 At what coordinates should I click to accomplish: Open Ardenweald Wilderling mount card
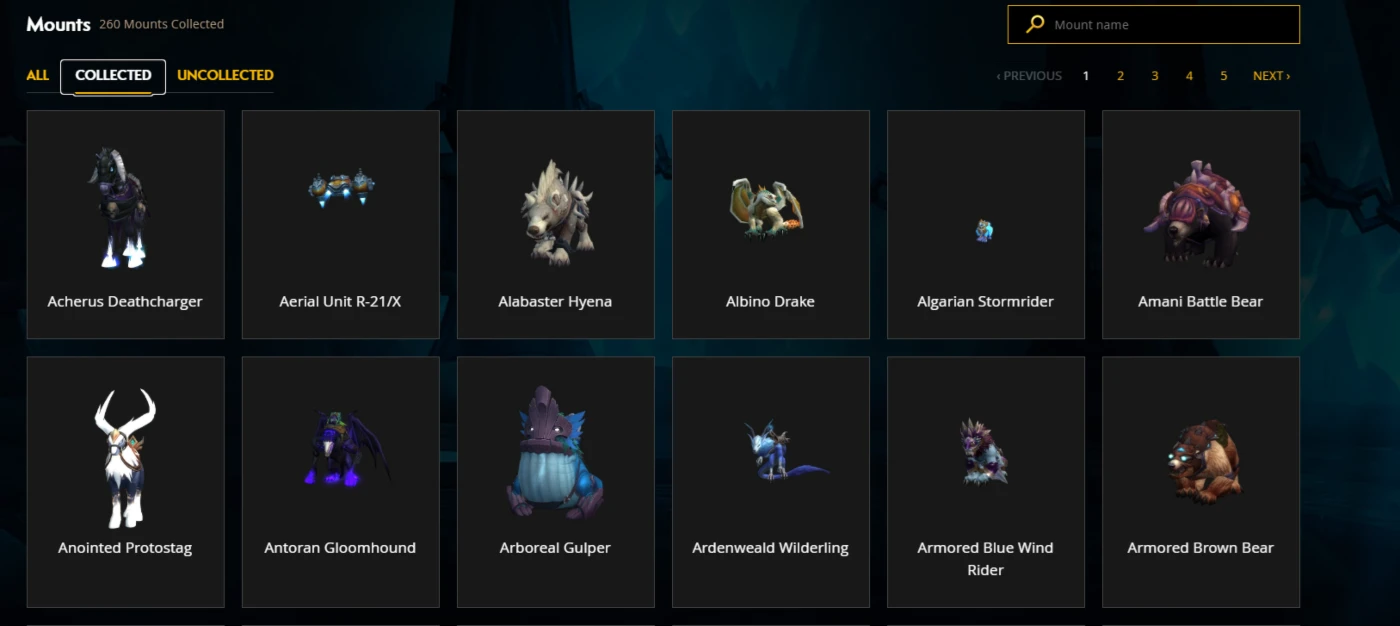pos(771,482)
